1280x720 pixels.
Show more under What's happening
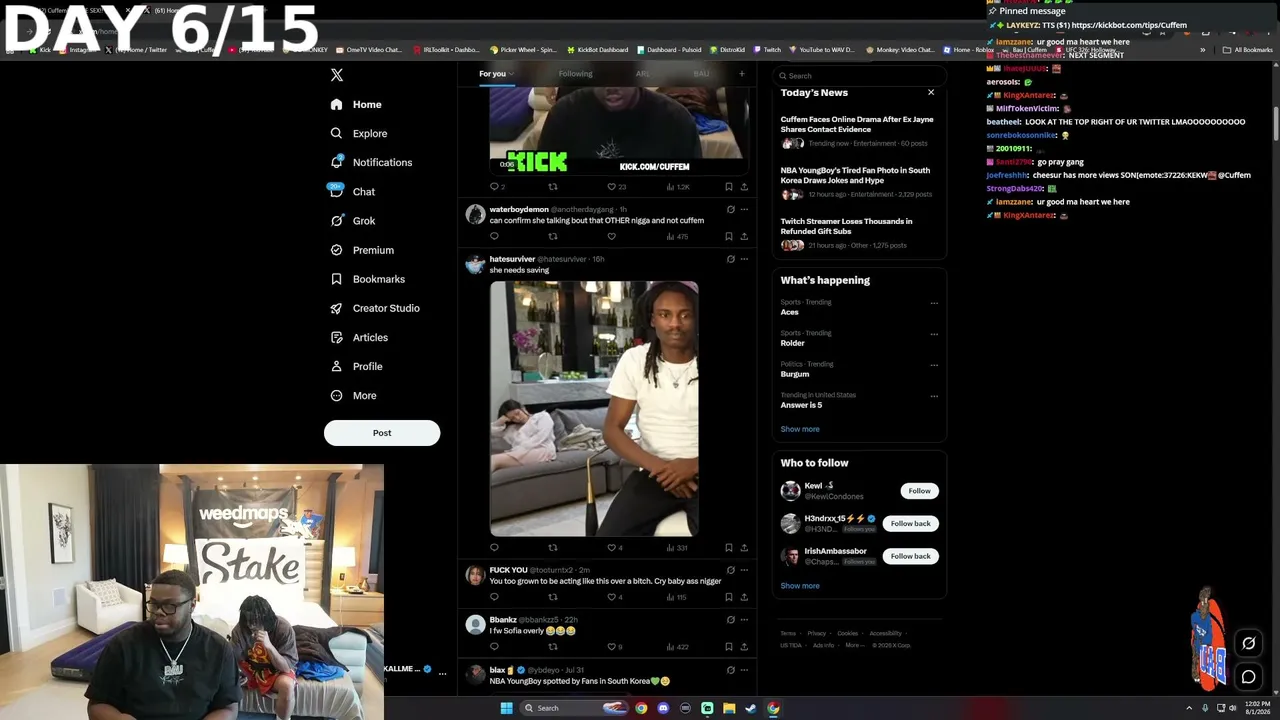pyautogui.click(x=800, y=429)
